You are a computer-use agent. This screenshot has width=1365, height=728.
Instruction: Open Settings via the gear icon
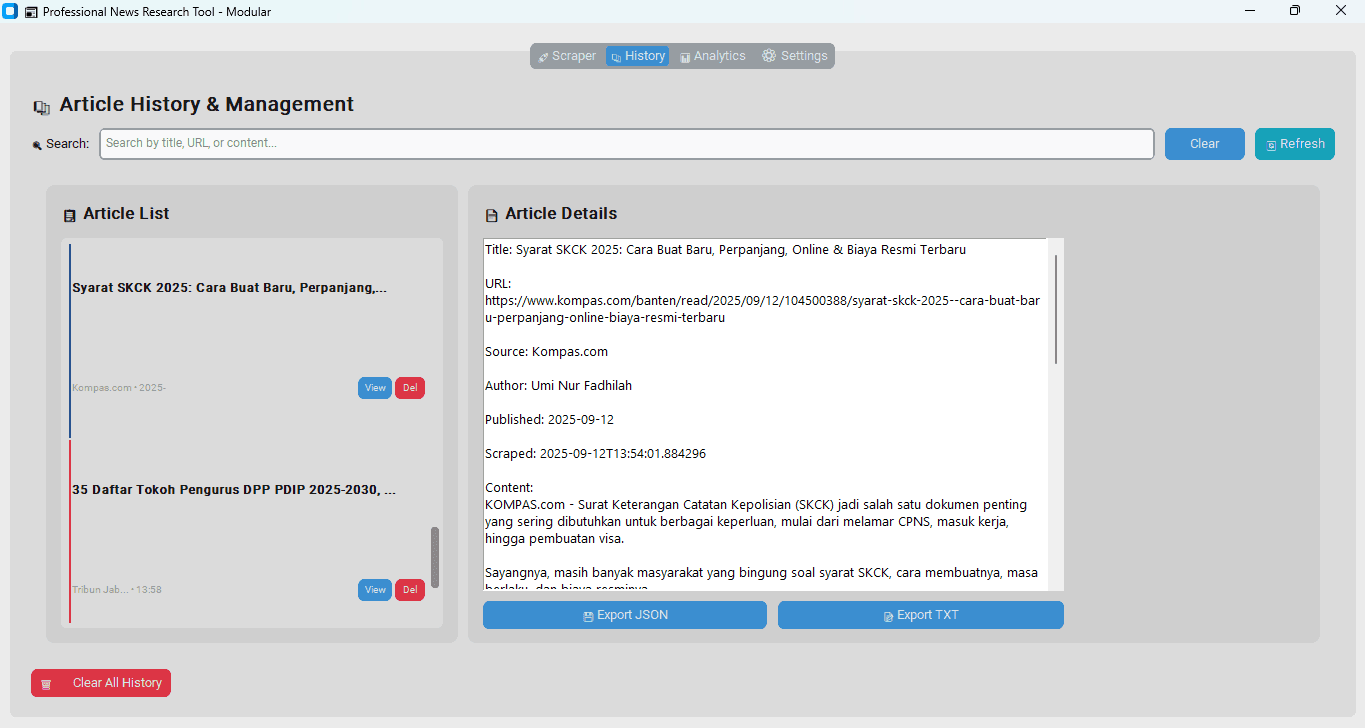pos(768,55)
